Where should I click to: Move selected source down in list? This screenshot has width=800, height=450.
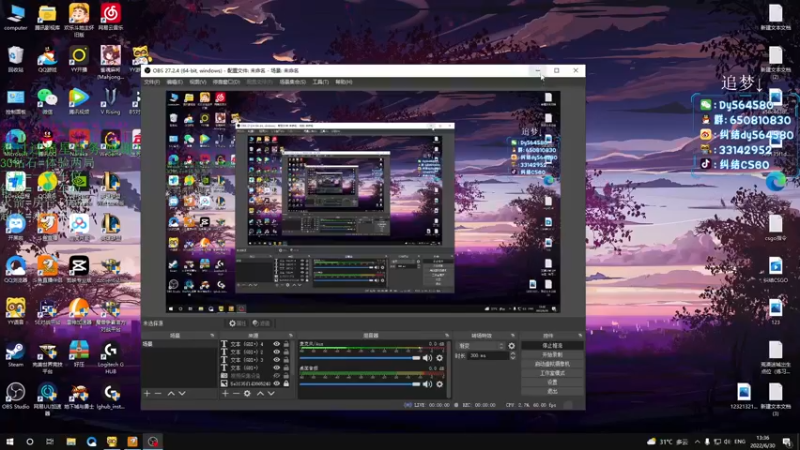tap(271, 393)
